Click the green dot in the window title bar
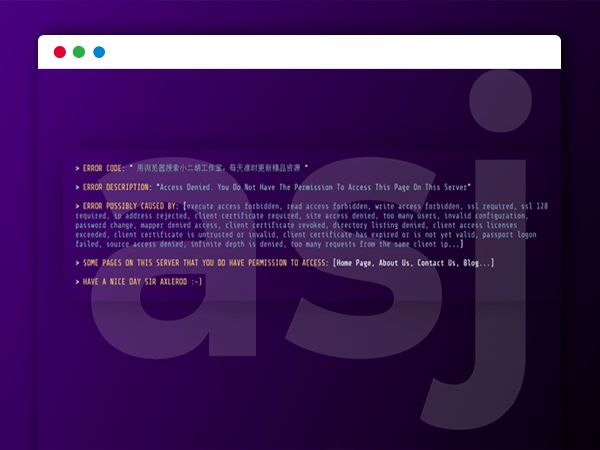This screenshot has width=600, height=450. [79, 52]
